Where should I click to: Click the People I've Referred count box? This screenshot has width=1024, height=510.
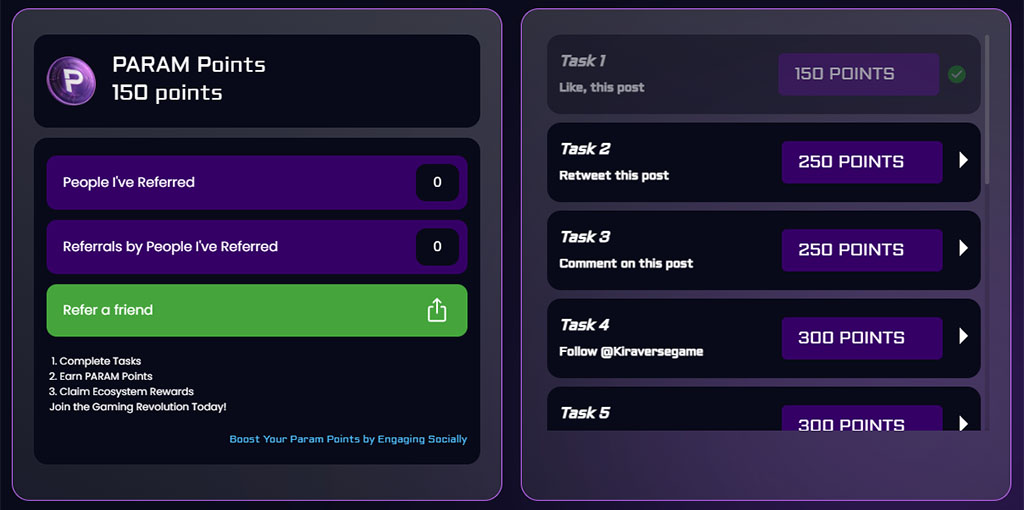(x=438, y=183)
